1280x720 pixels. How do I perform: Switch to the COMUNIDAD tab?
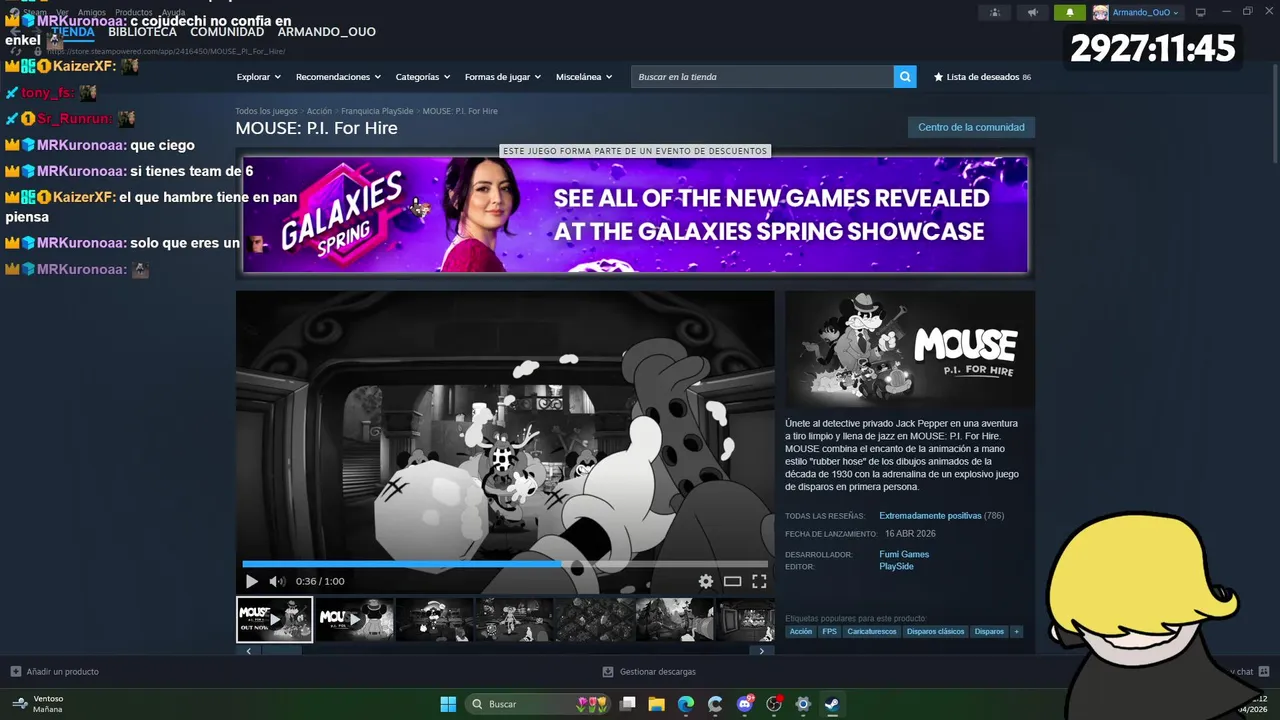pos(227,32)
